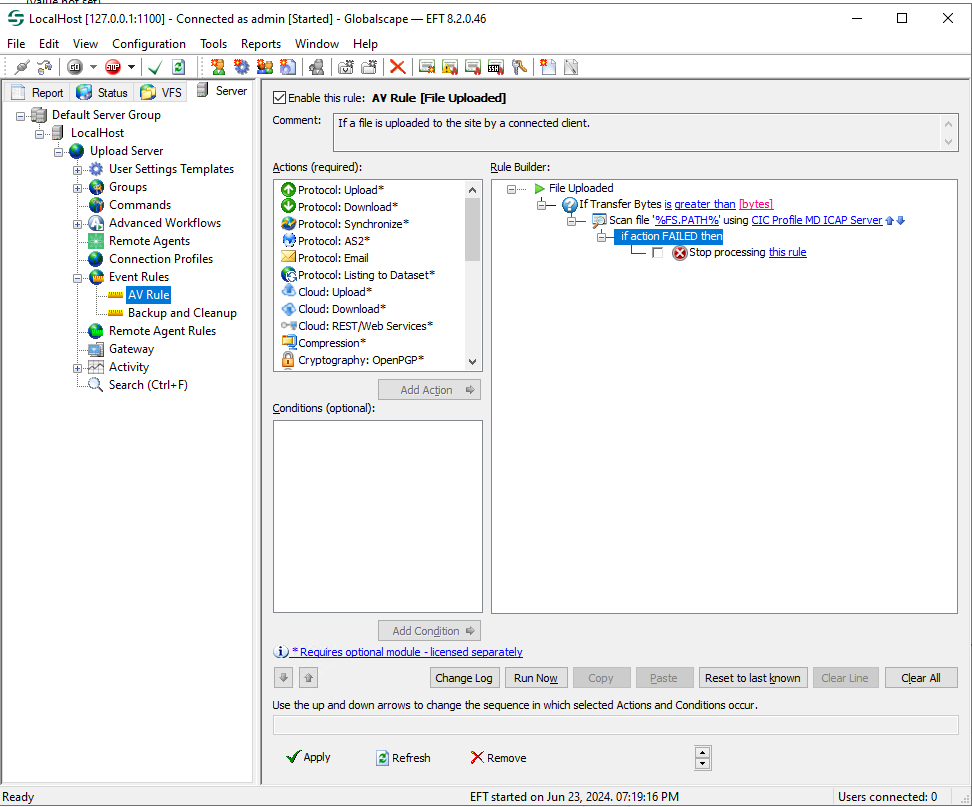Open dropdown arrow next to GO button

coord(93,67)
